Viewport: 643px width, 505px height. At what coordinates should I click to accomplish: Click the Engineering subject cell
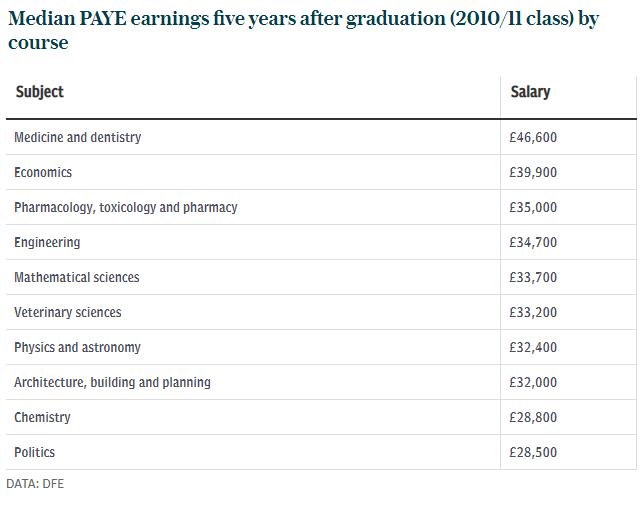pyautogui.click(x=47, y=242)
